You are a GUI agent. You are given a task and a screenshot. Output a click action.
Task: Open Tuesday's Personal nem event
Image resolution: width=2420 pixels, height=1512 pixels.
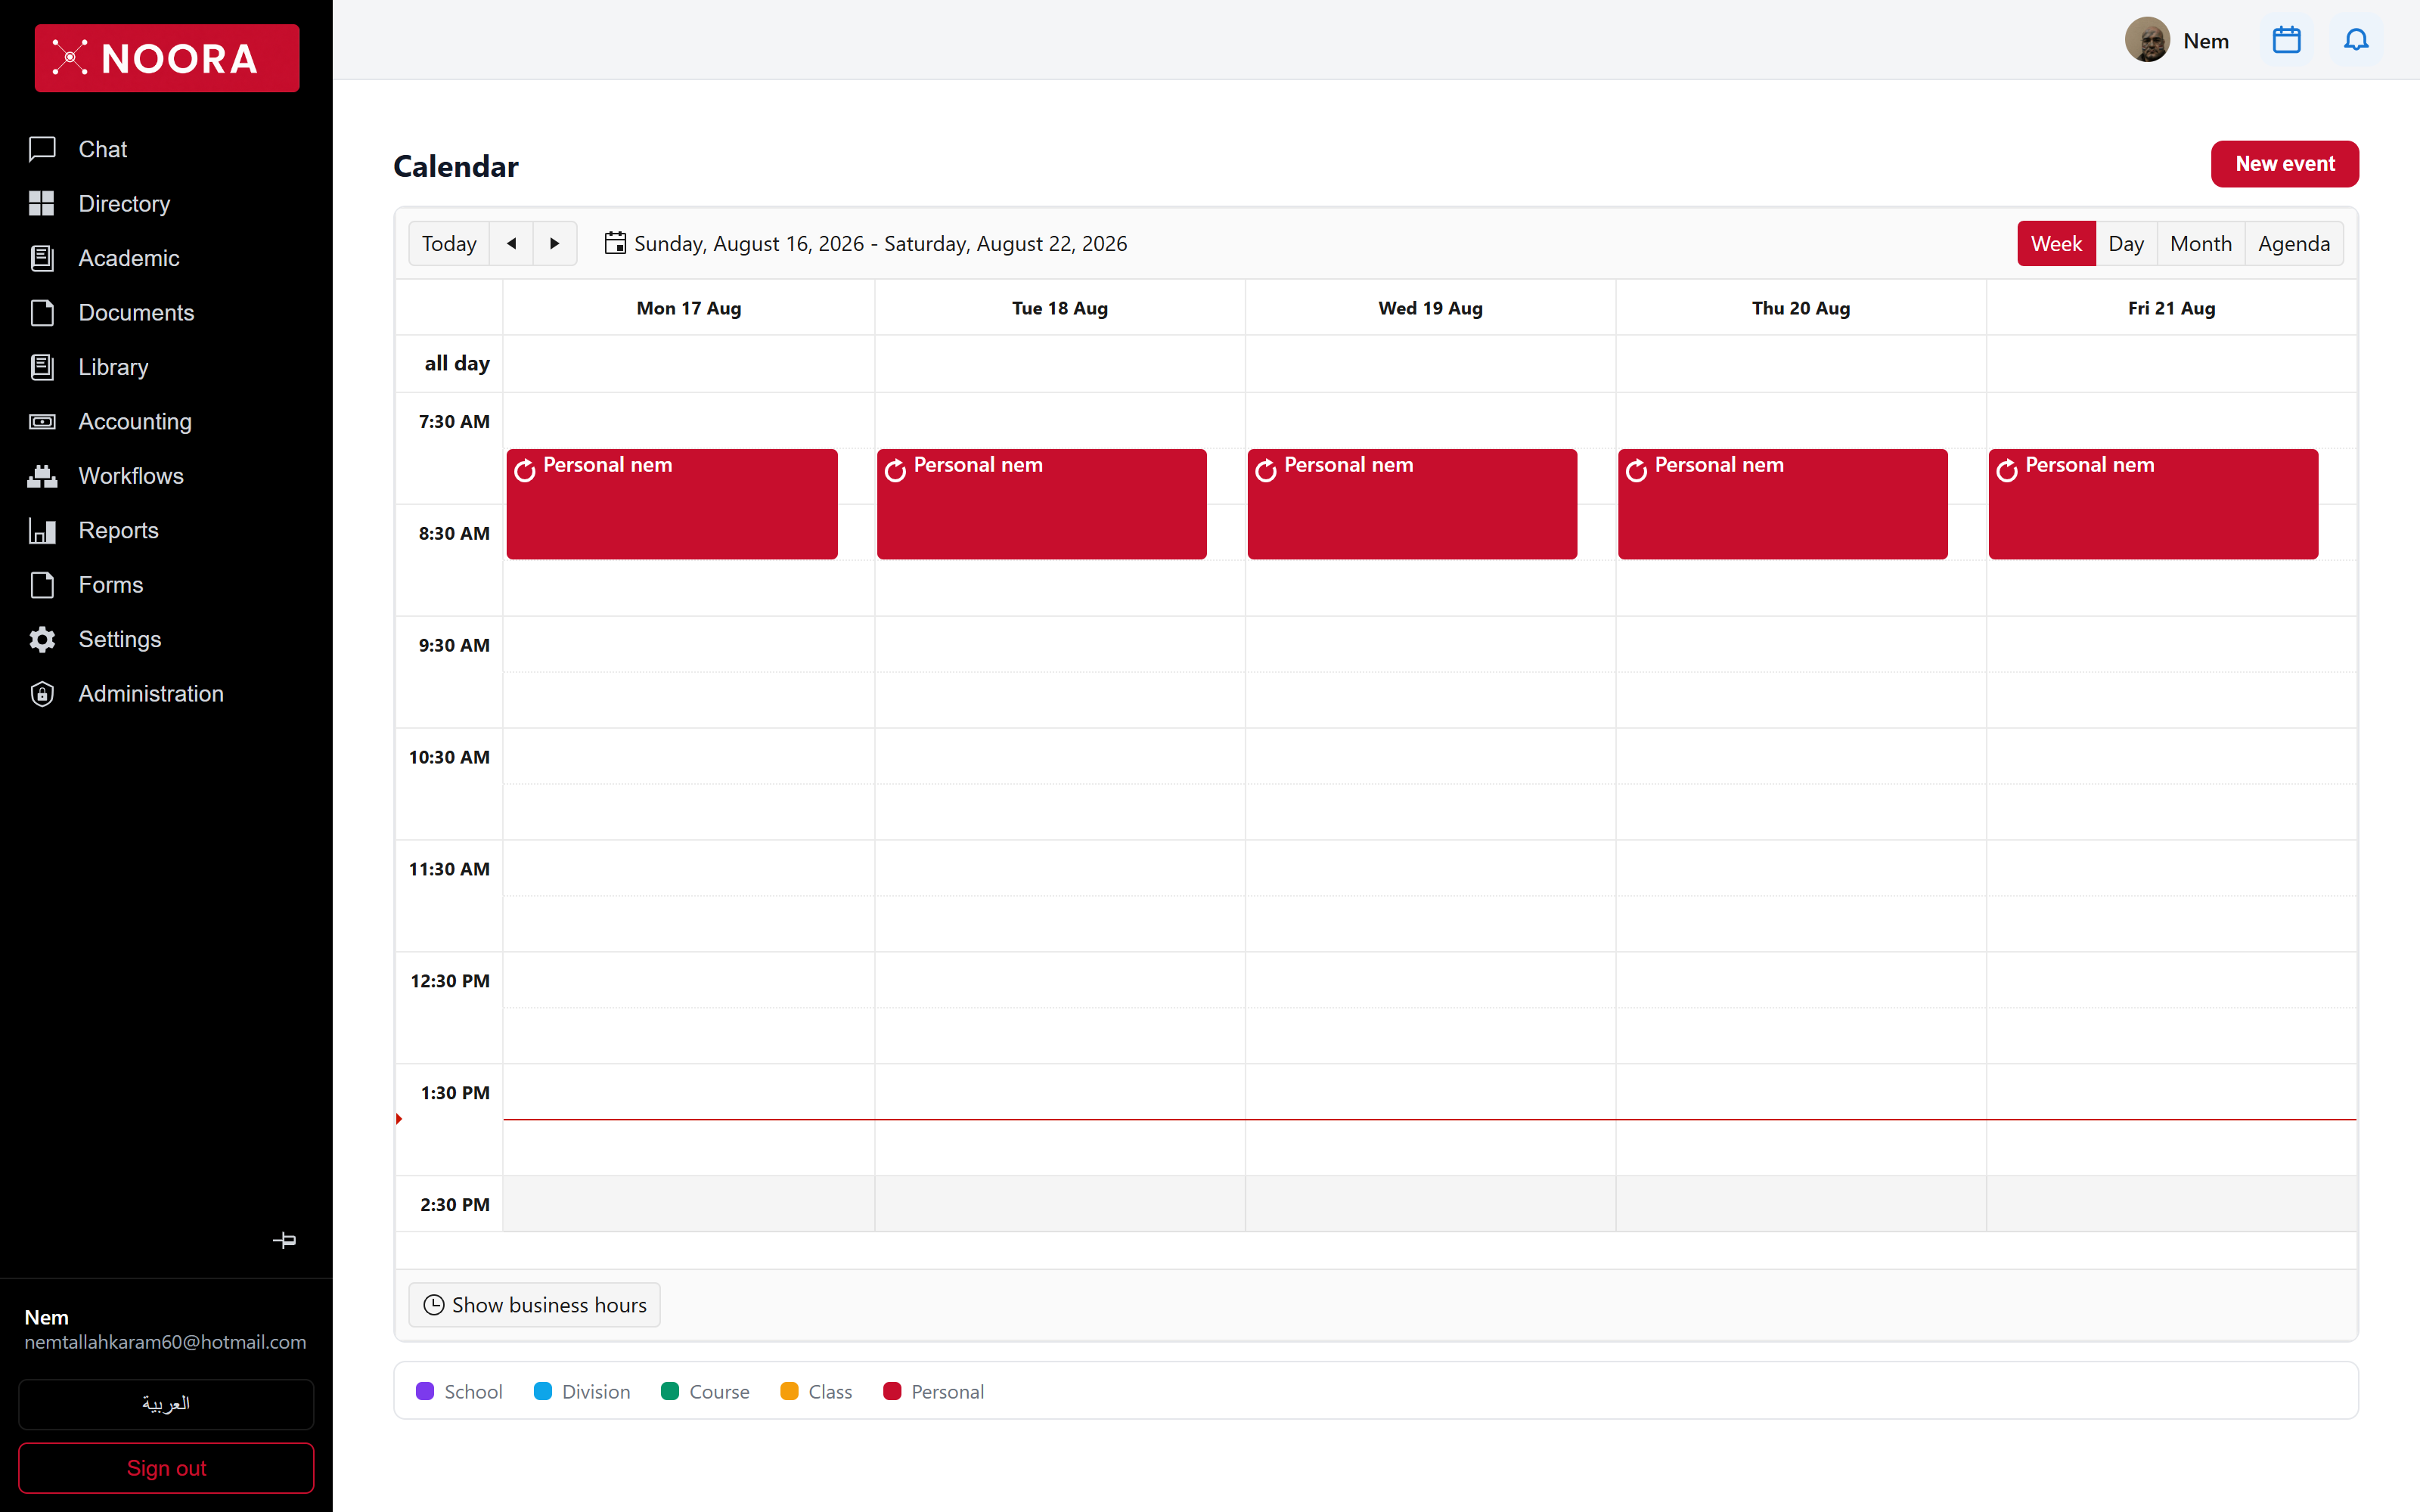pos(1041,504)
